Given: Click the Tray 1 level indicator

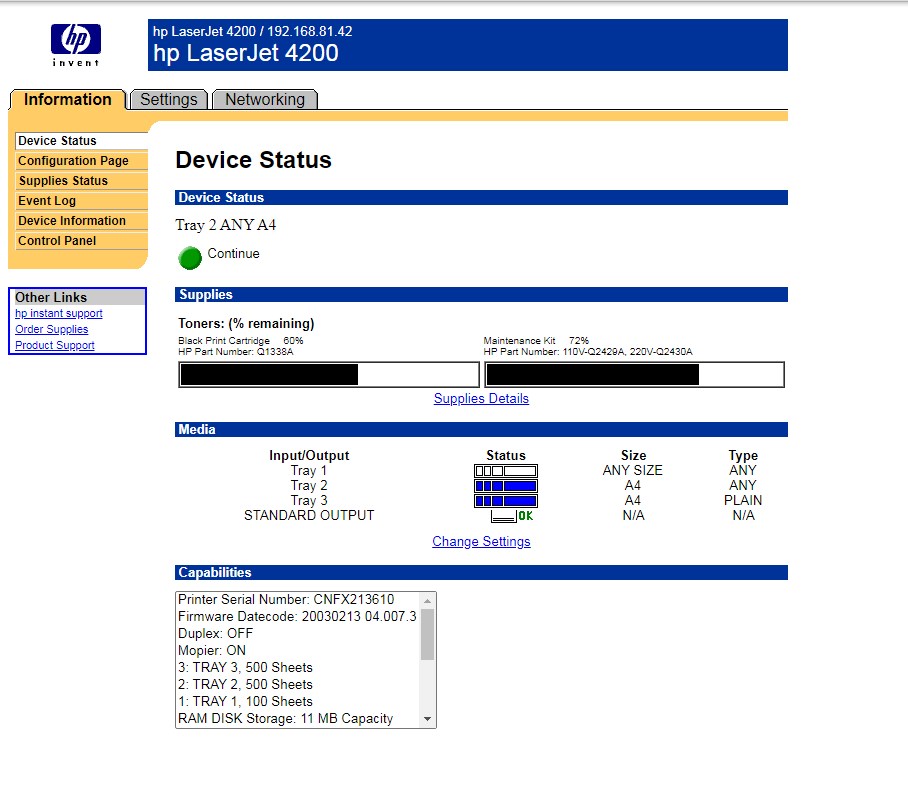Looking at the screenshot, I should [506, 471].
